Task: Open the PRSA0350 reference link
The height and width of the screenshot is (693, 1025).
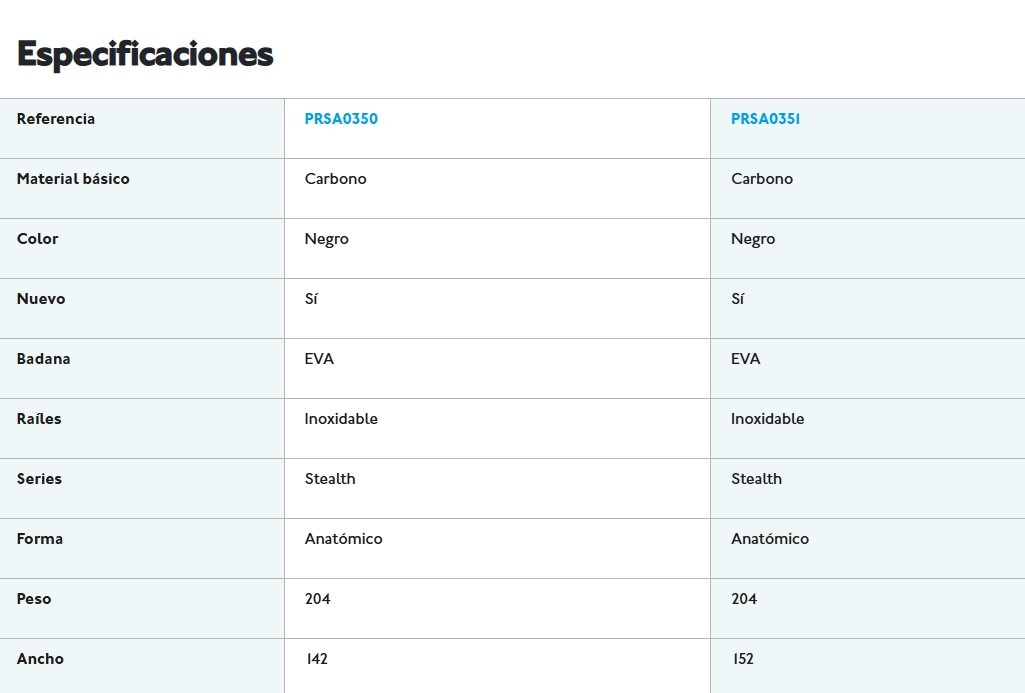Action: click(341, 119)
